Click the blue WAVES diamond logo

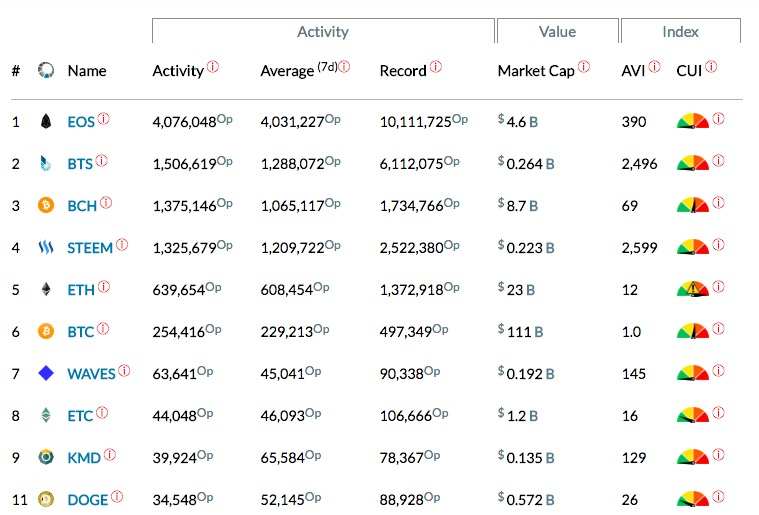coord(46,373)
